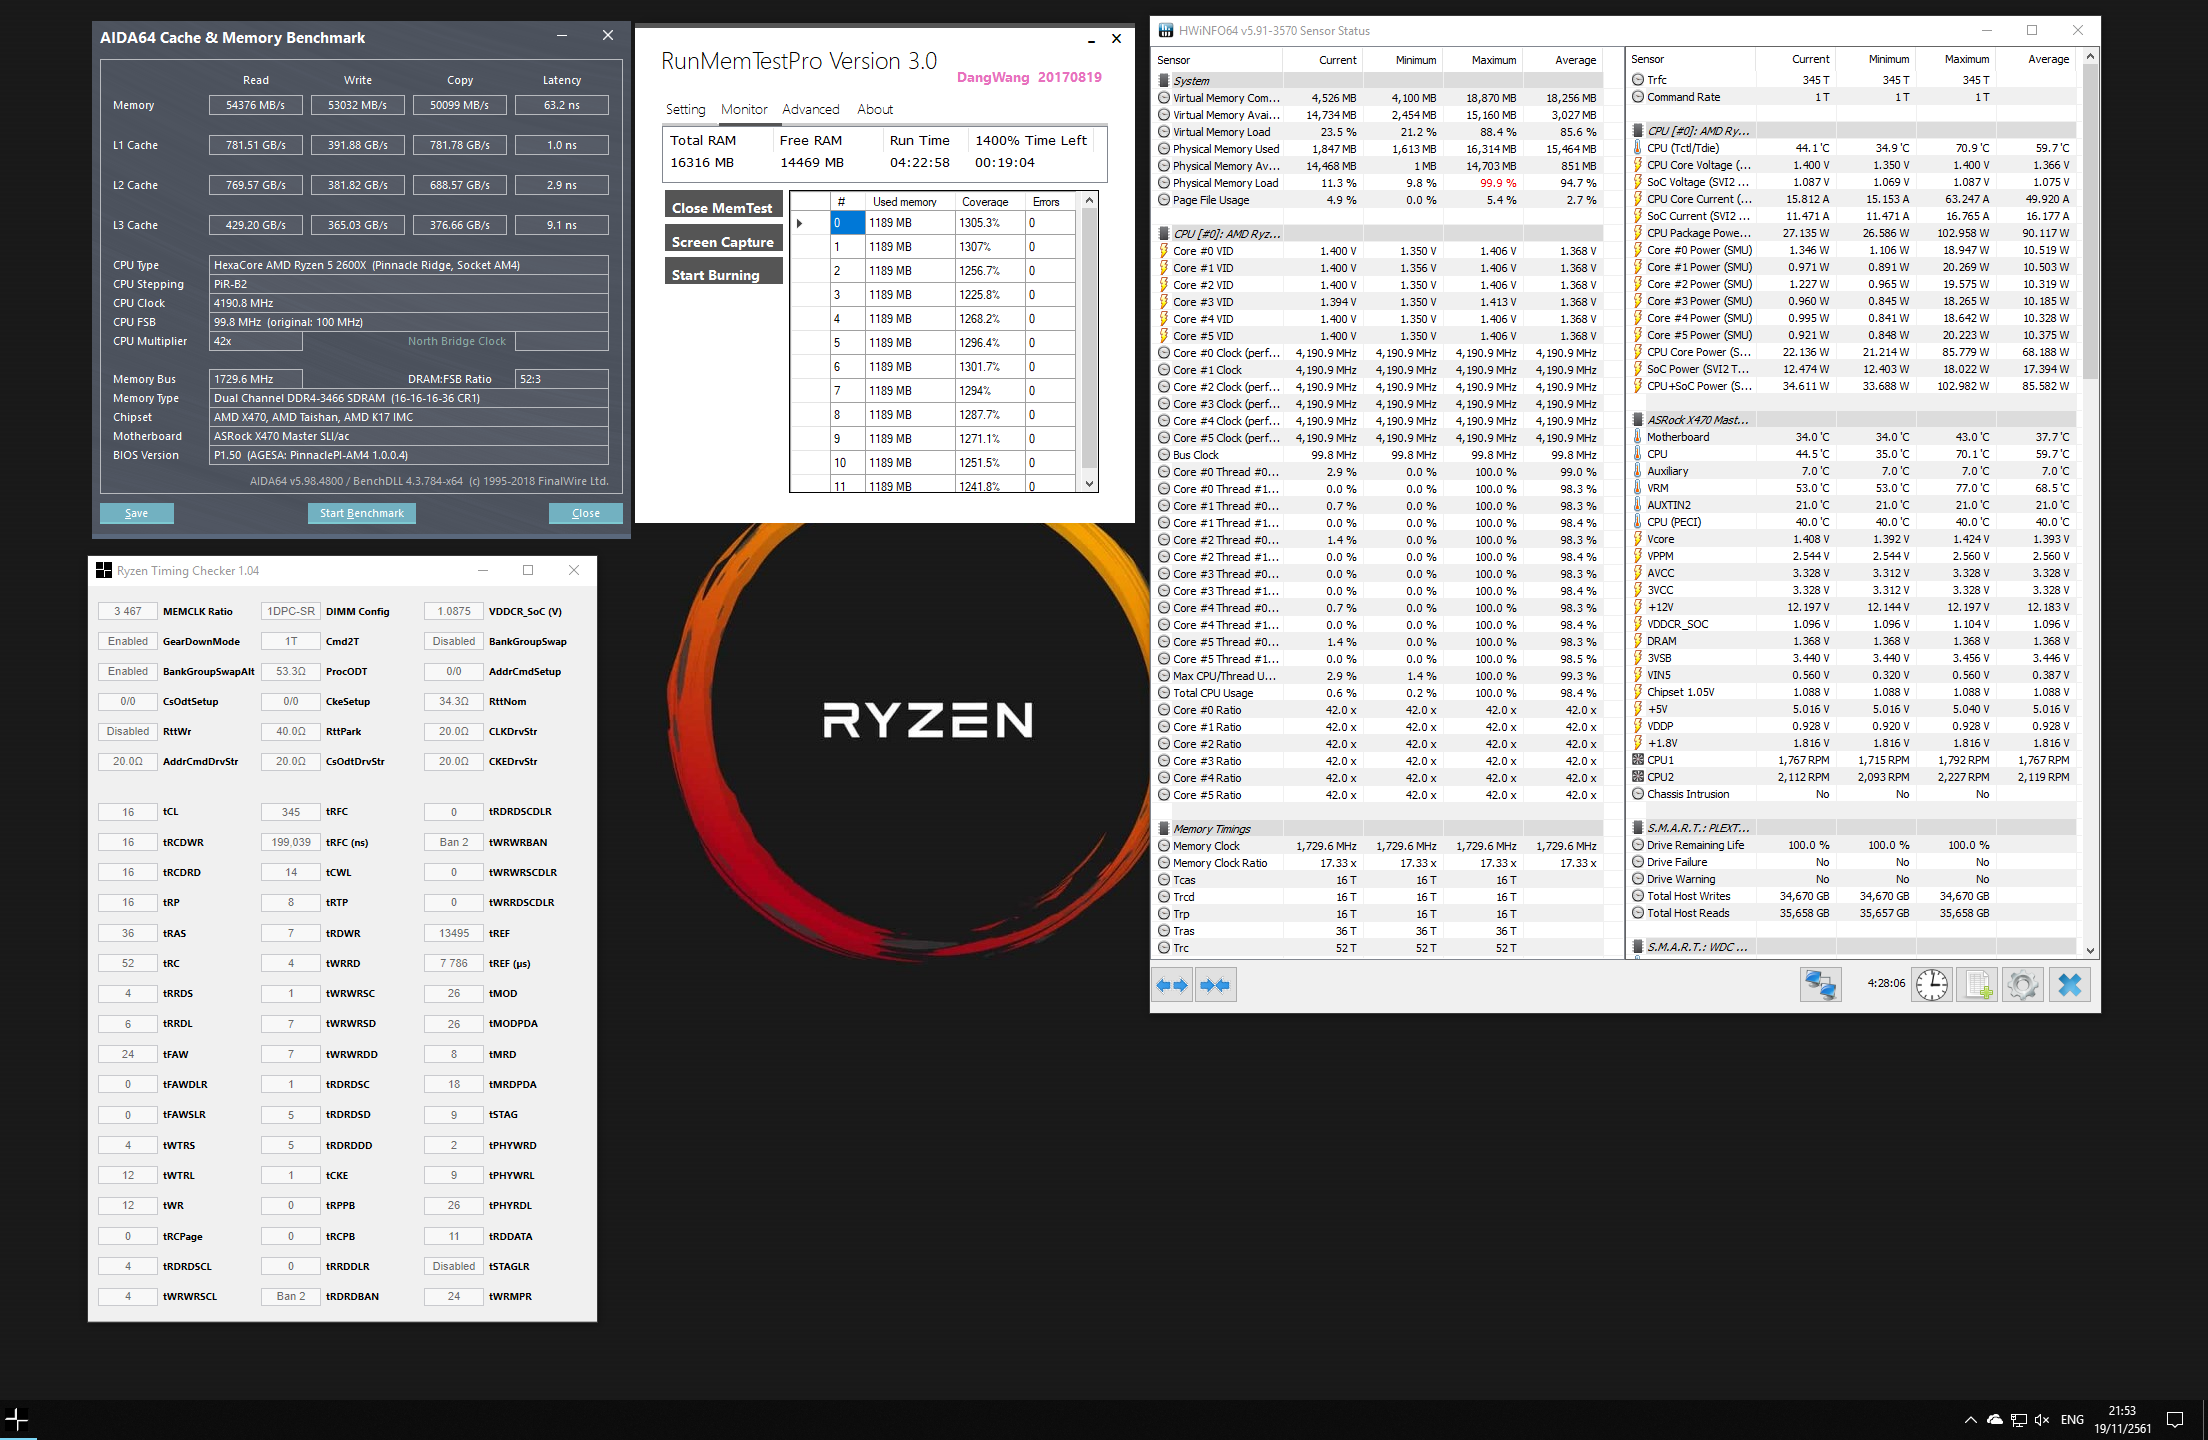Image resolution: width=2208 pixels, height=1440 pixels.
Task: Open OneDrive cloud tray icon
Action: pyautogui.click(x=1994, y=1420)
